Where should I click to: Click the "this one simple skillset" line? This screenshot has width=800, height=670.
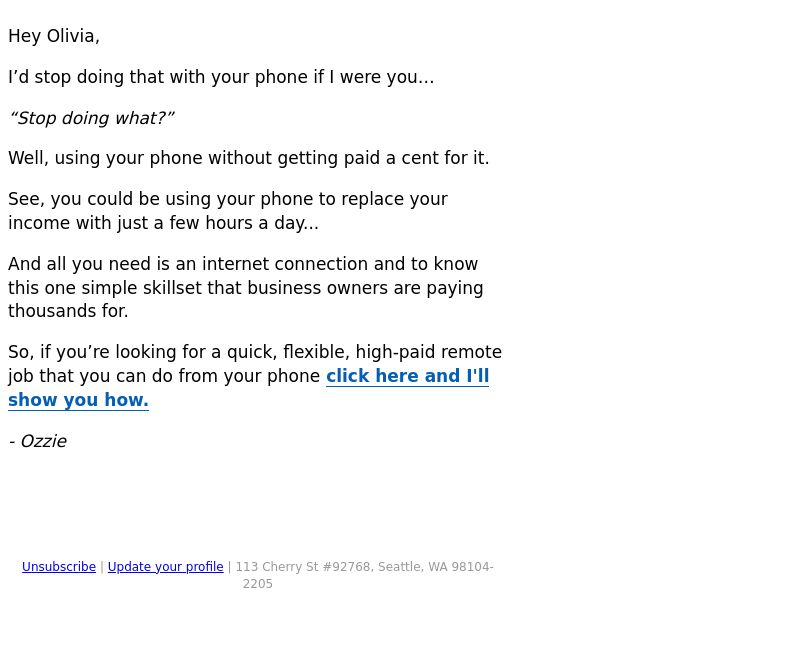point(245,288)
